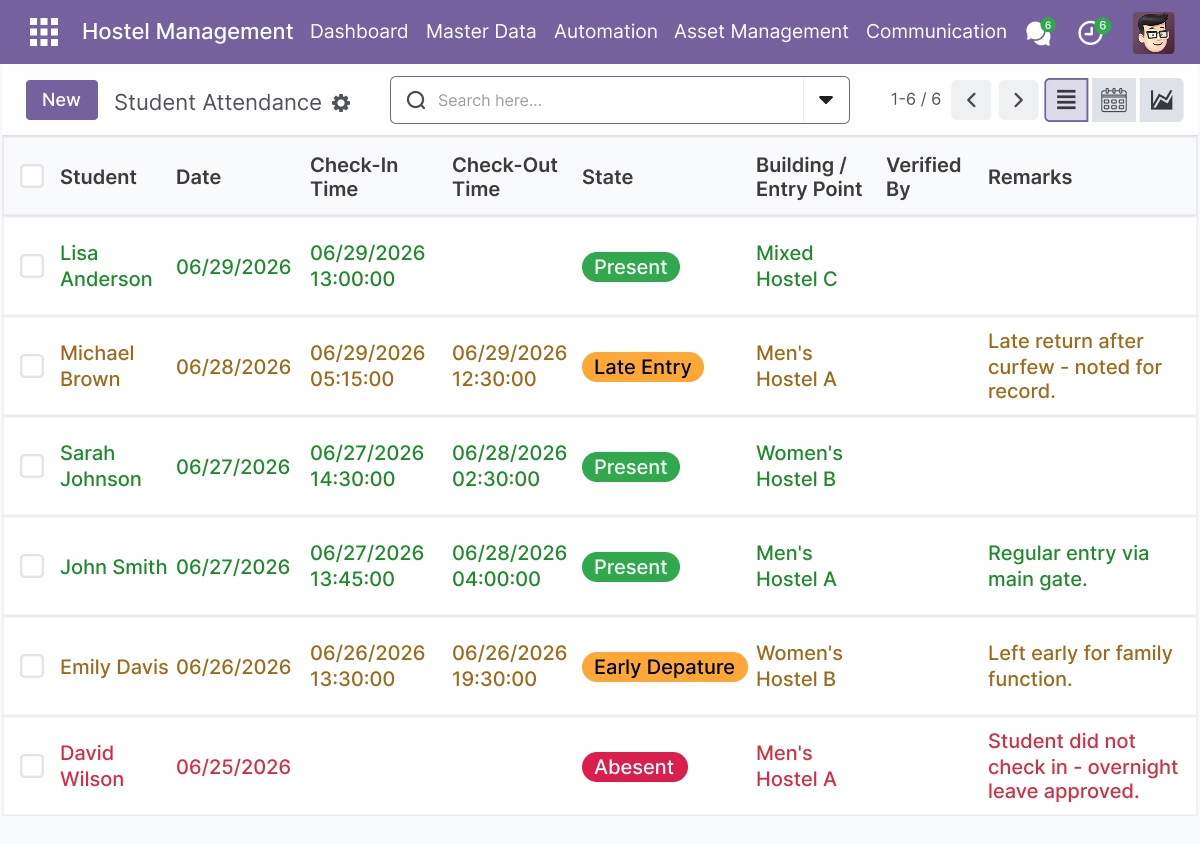The height and width of the screenshot is (844, 1200).
Task: Sort by the Student column header
Action: point(98,177)
